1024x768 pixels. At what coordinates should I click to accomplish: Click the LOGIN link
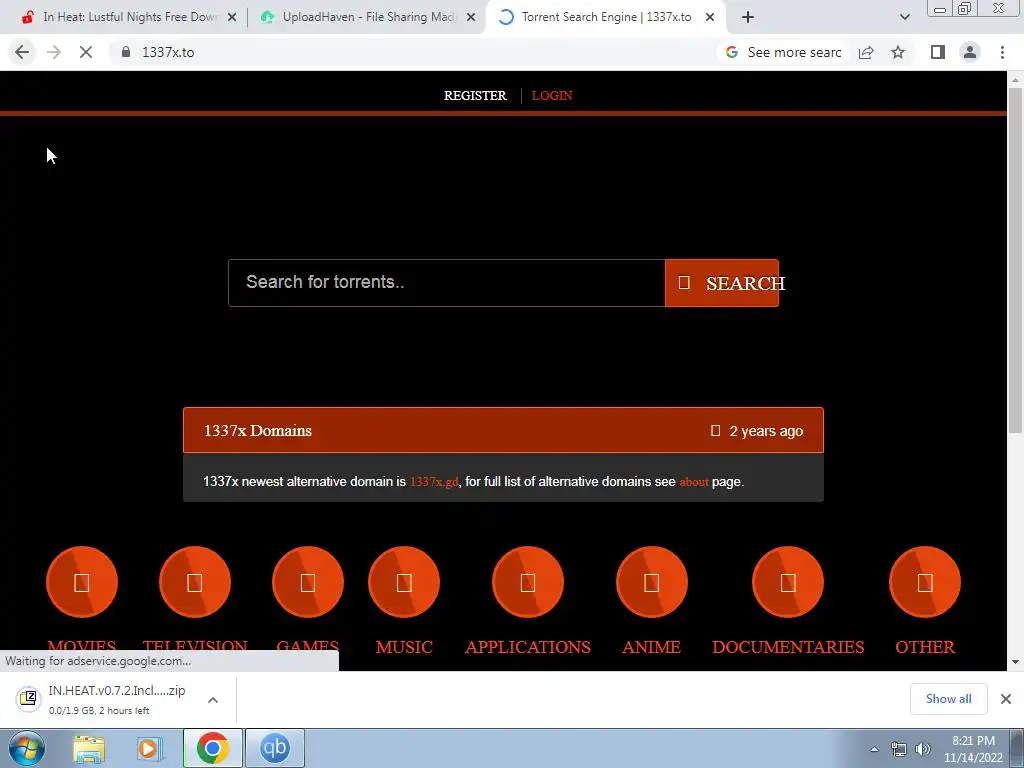pos(552,95)
